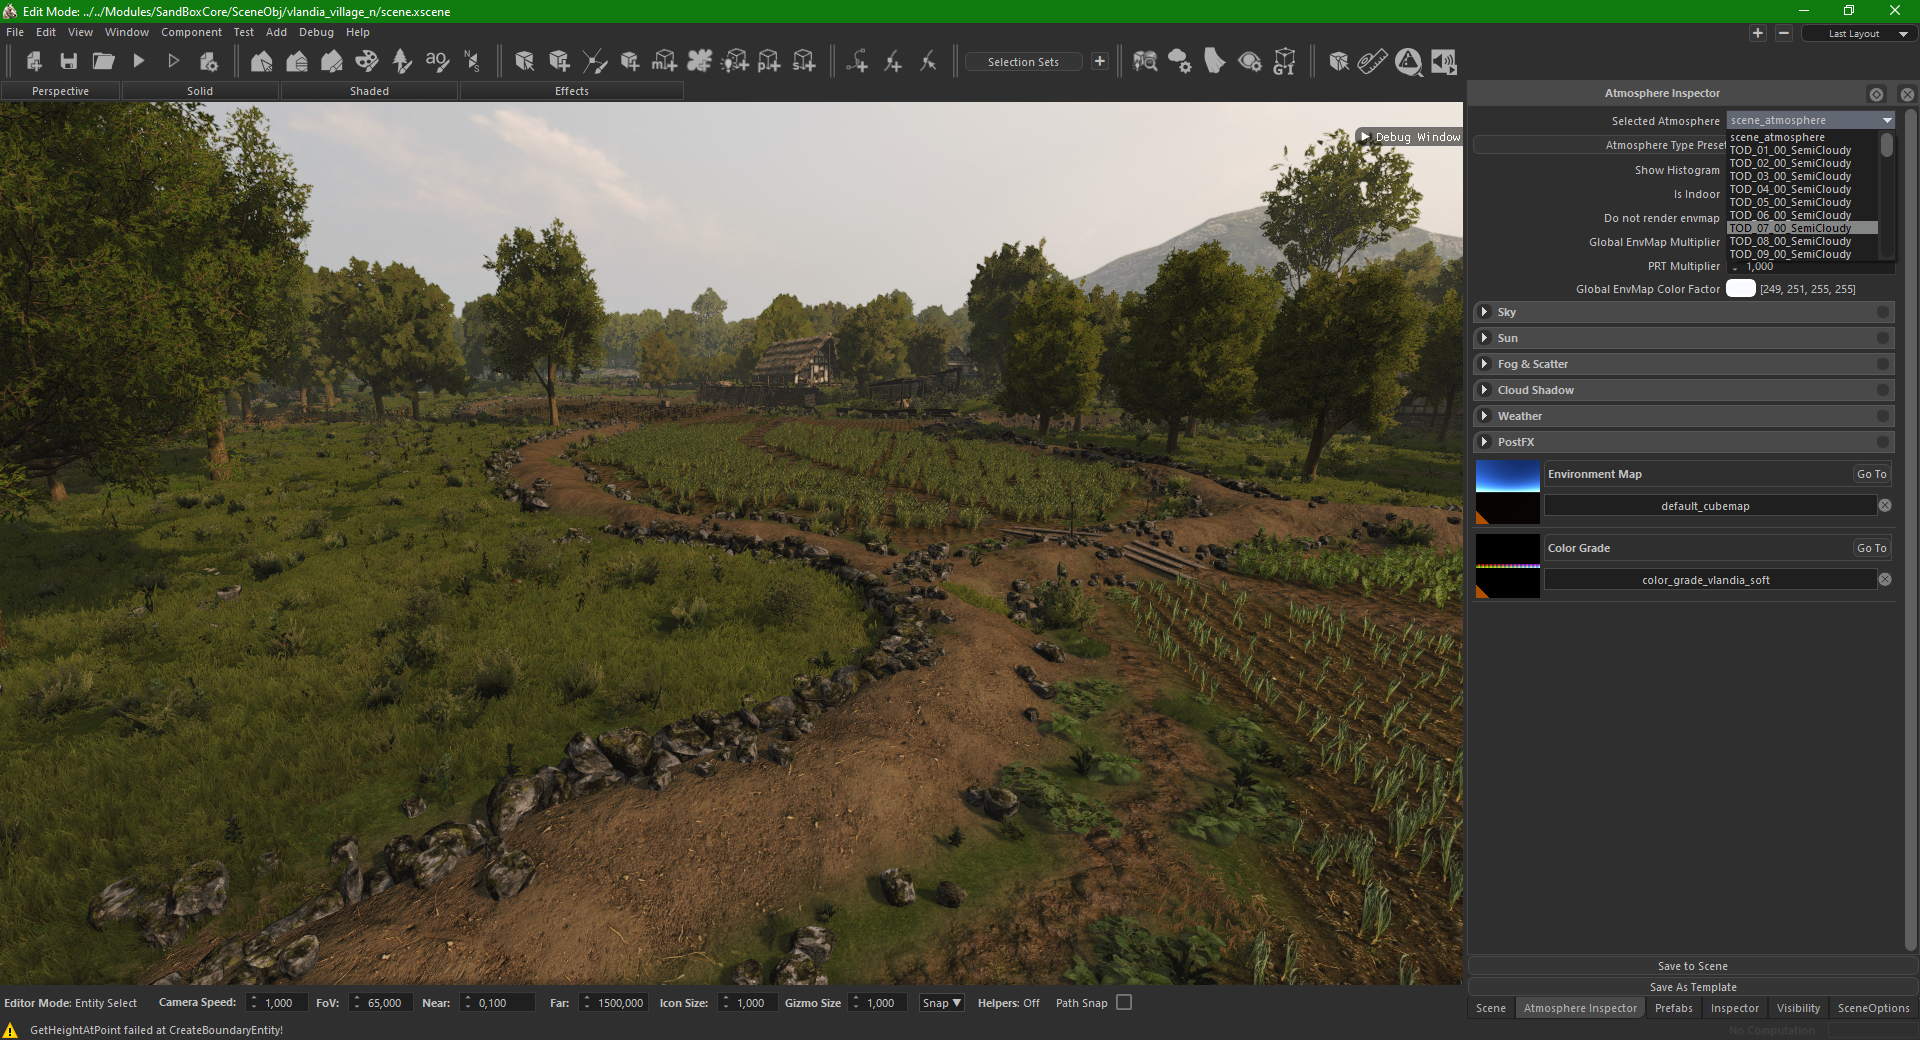Open the Last Layout dropdown

click(x=1859, y=34)
